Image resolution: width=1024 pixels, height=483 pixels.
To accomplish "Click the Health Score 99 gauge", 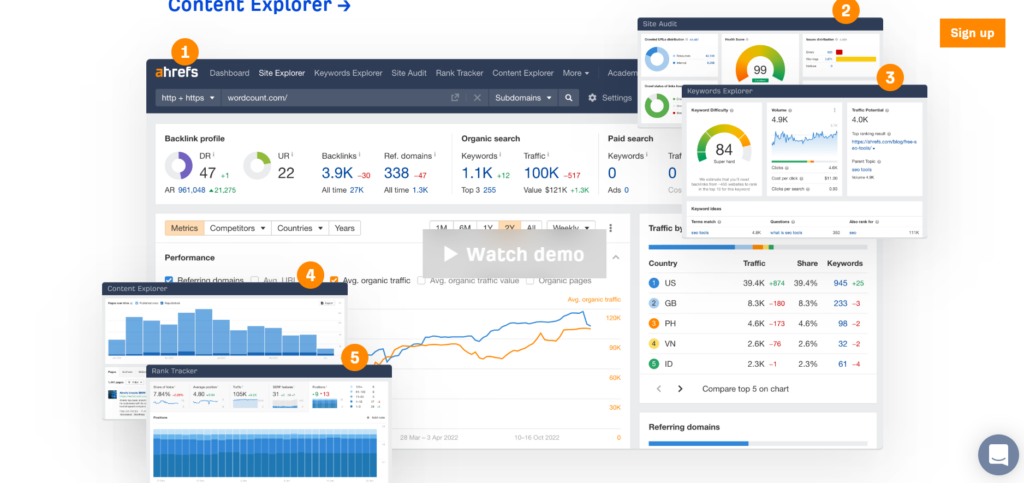I will tap(760, 64).
